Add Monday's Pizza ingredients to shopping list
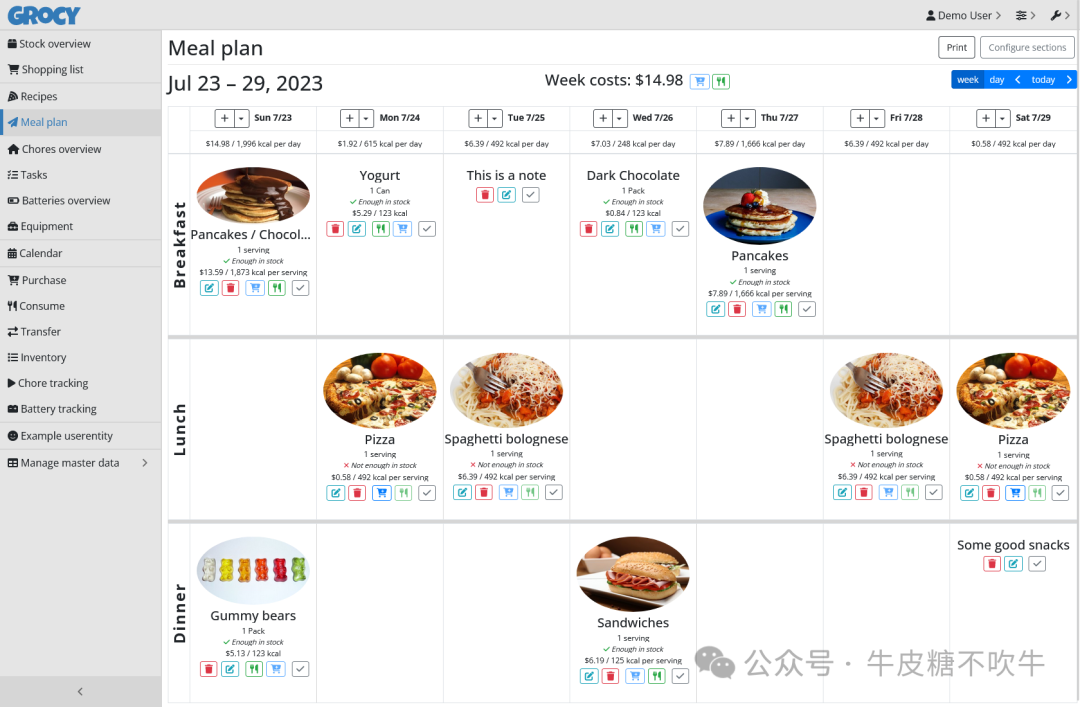The width and height of the screenshot is (1080, 707). [382, 493]
